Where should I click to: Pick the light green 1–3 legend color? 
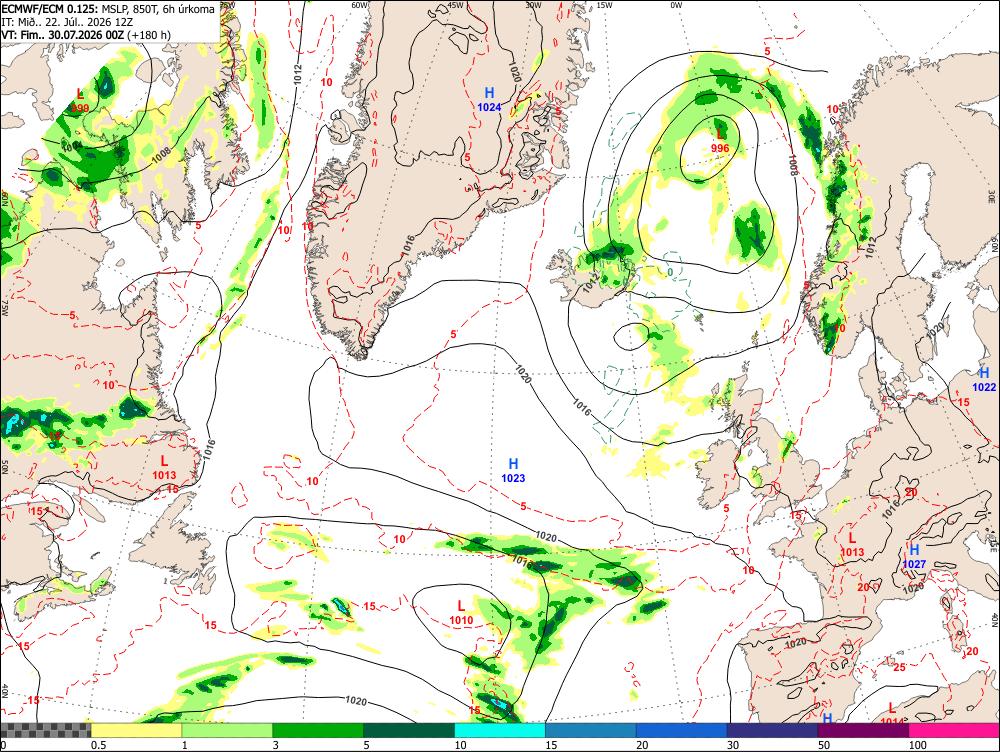pyautogui.click(x=227, y=730)
